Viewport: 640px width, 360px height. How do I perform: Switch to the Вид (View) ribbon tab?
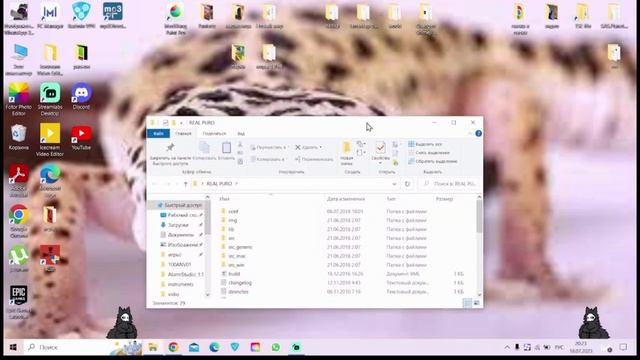point(241,133)
